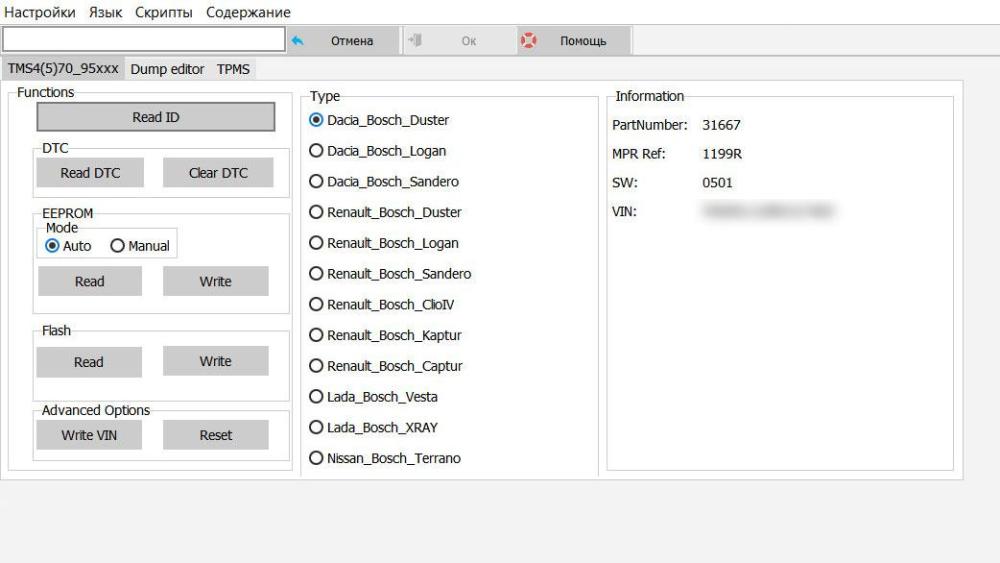The height and width of the screenshot is (563, 1000).
Task: Focus the empty text field above the tabs
Action: coord(143,40)
